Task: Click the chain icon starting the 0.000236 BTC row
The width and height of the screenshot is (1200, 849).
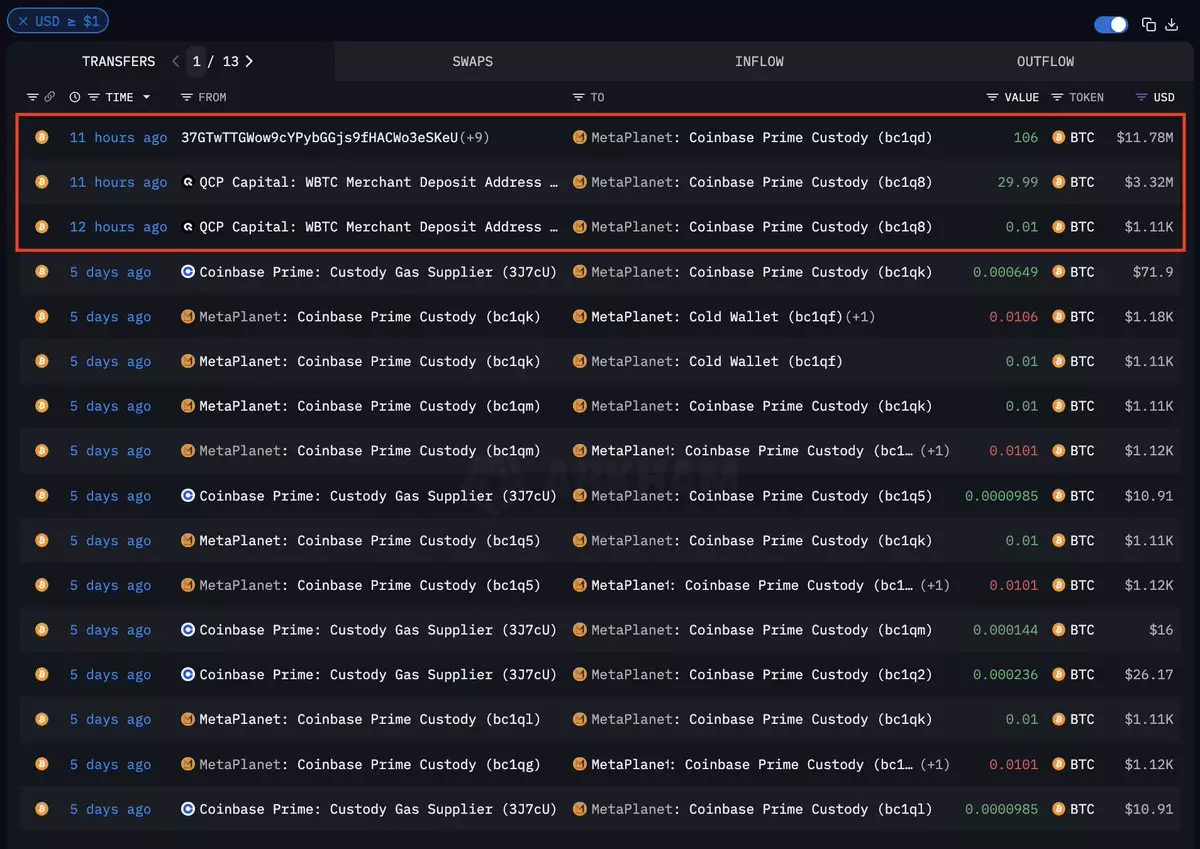Action: point(41,675)
